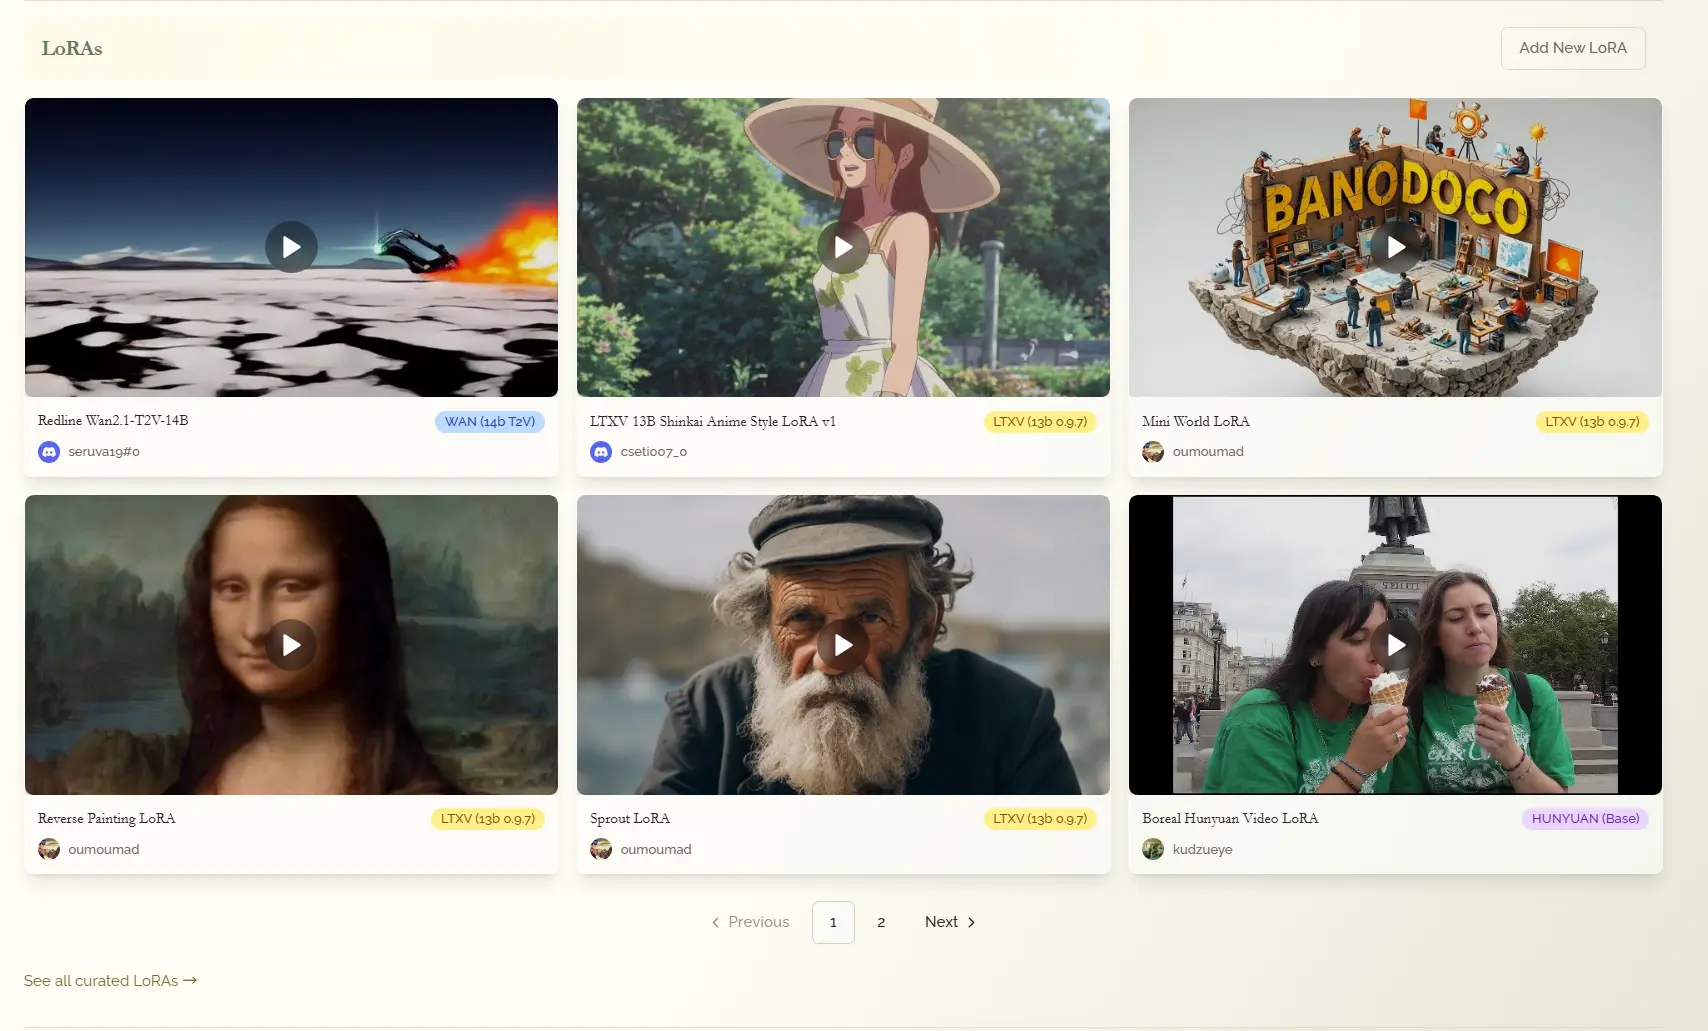
Task: Play the Redline Wan2.1-T2V-14B video
Action: coord(291,247)
